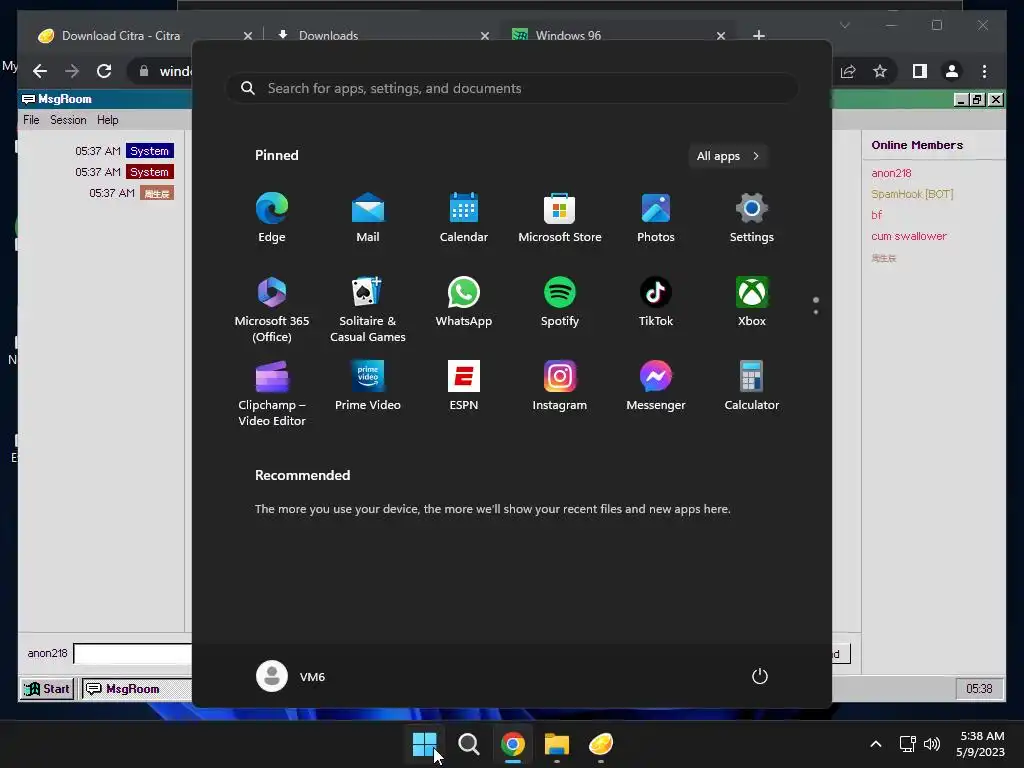This screenshot has width=1024, height=768.
Task: Select member bf in Online Members
Action: coord(876,215)
